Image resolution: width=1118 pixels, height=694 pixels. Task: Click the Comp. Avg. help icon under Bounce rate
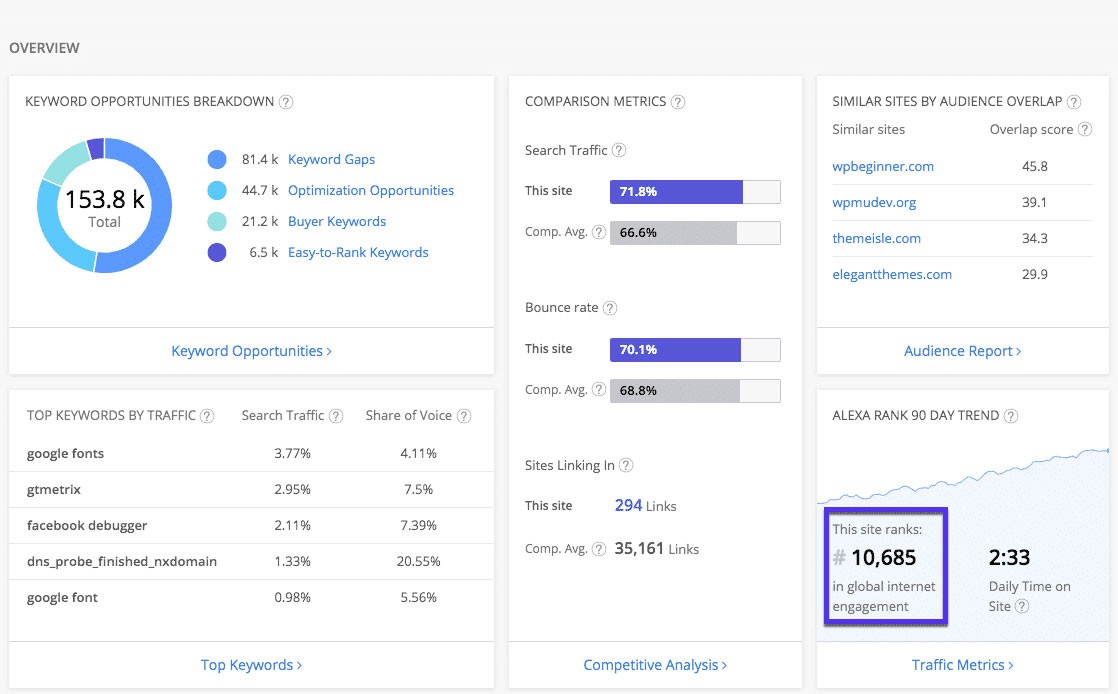[599, 390]
